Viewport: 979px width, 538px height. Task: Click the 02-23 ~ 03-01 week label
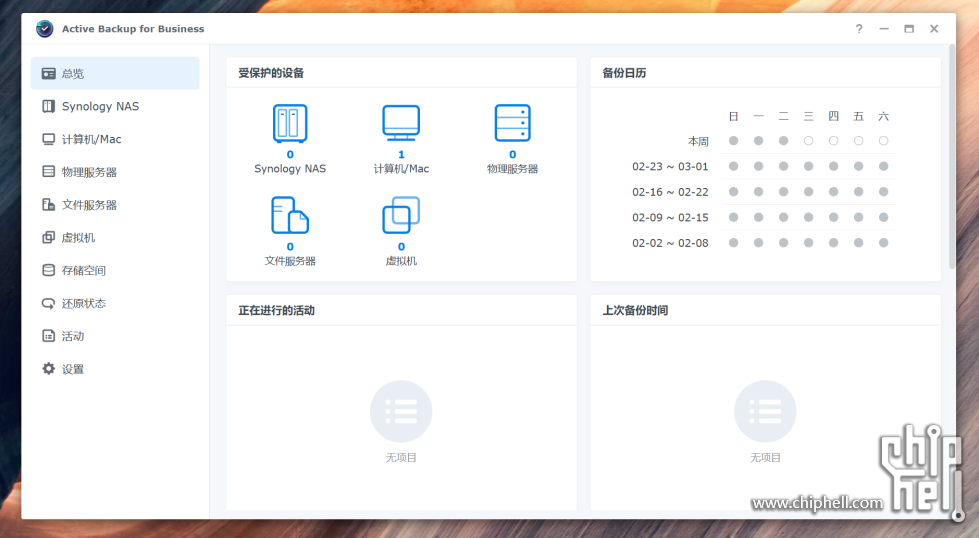point(670,167)
